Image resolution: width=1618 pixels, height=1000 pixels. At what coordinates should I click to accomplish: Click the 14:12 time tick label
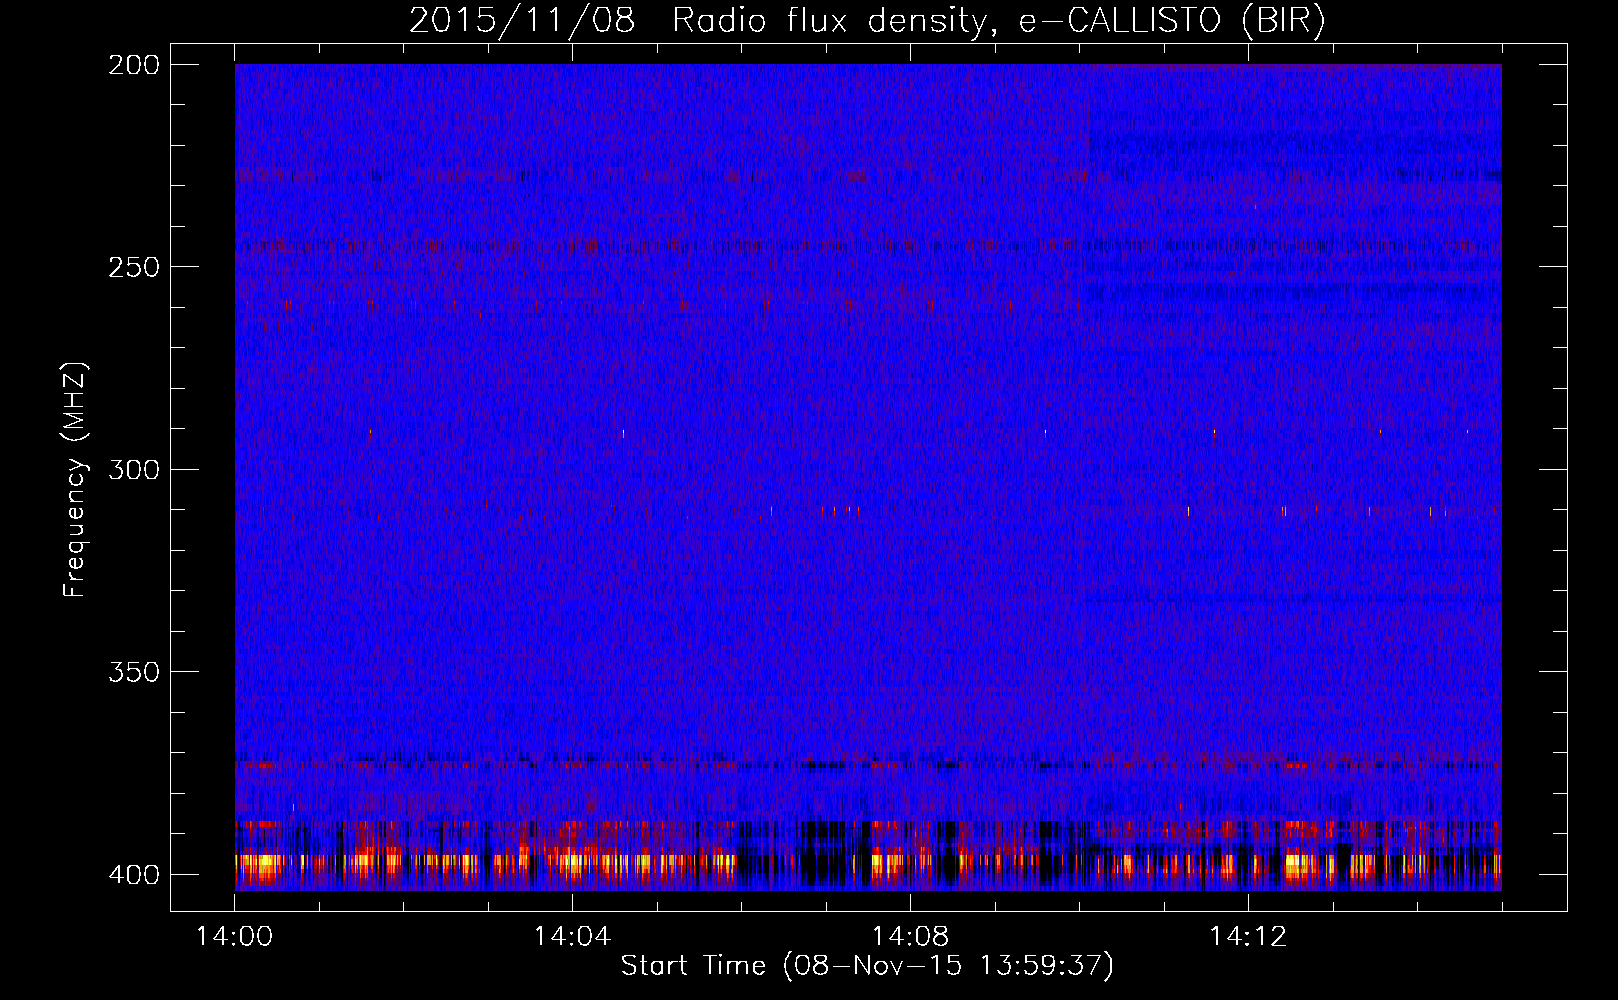[1248, 936]
